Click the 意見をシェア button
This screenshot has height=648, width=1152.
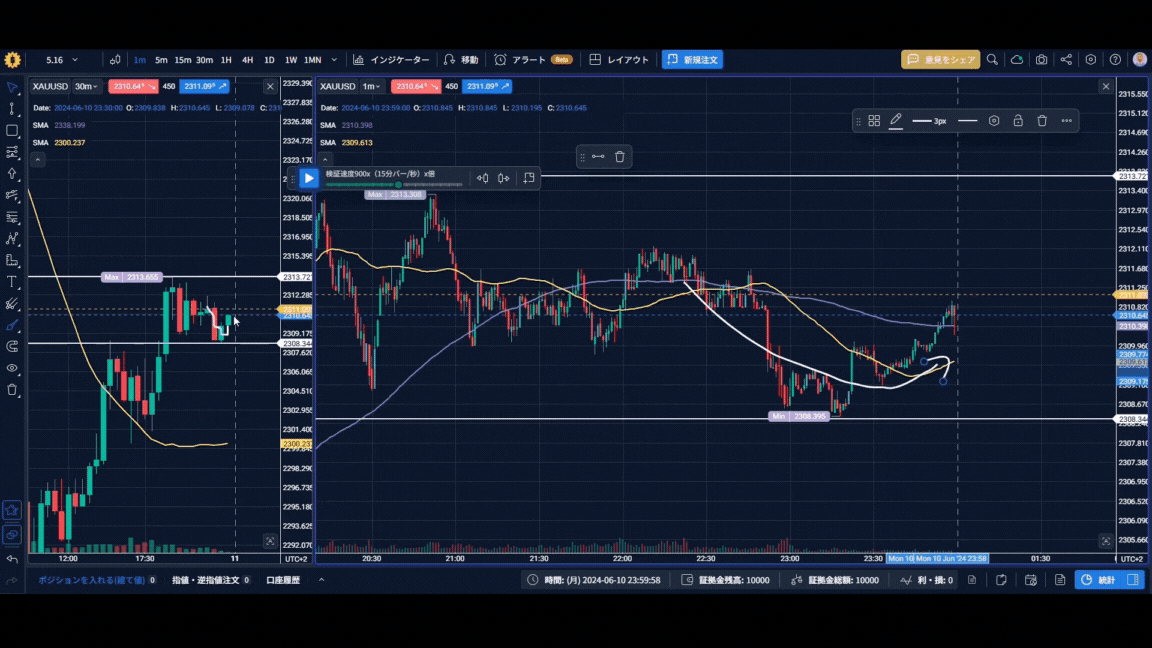(940, 60)
